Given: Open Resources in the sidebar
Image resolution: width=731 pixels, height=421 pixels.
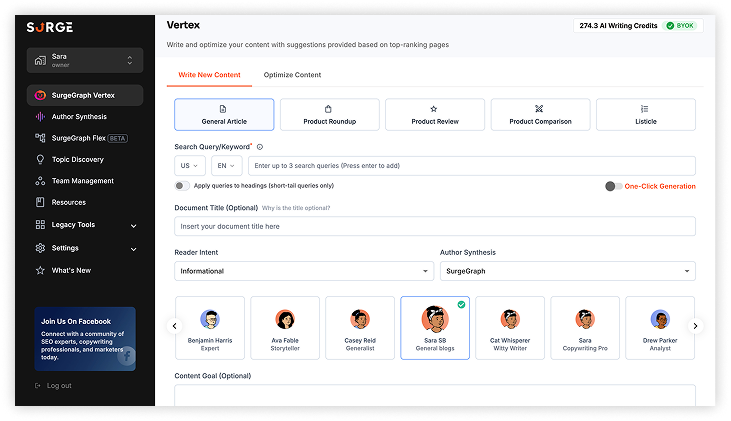Looking at the screenshot, I should (x=85, y=202).
